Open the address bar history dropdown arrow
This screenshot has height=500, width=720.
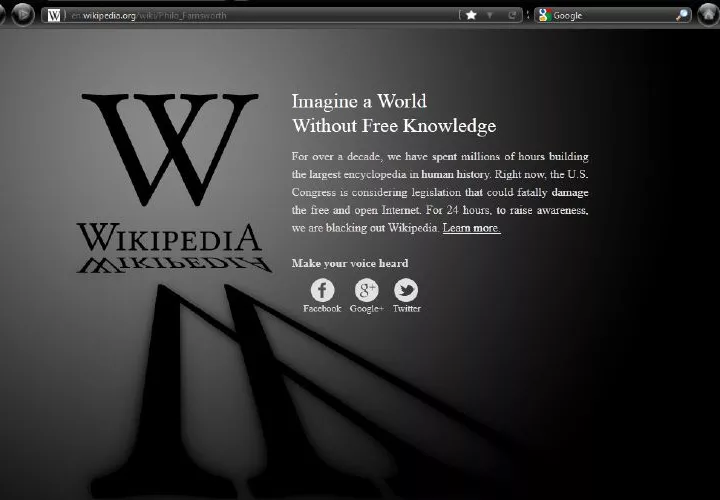[x=490, y=15]
